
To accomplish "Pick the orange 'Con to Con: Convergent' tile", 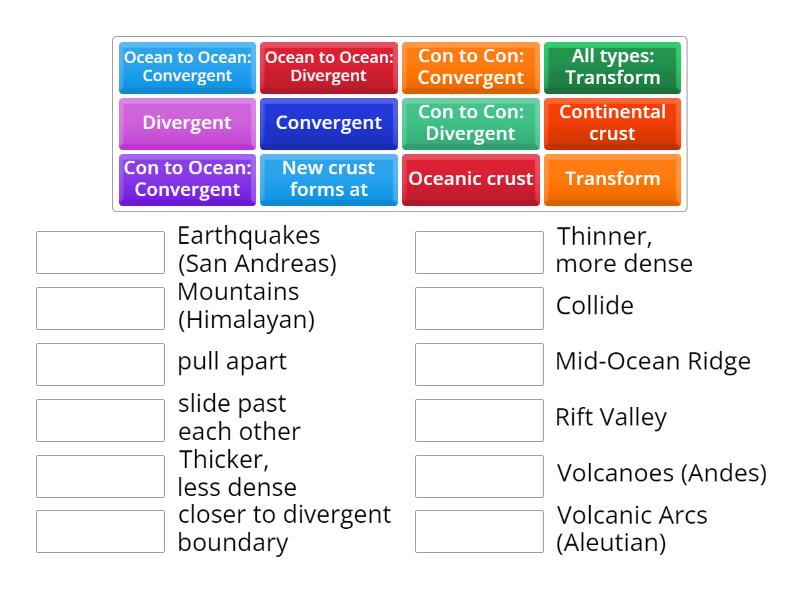I will [470, 67].
